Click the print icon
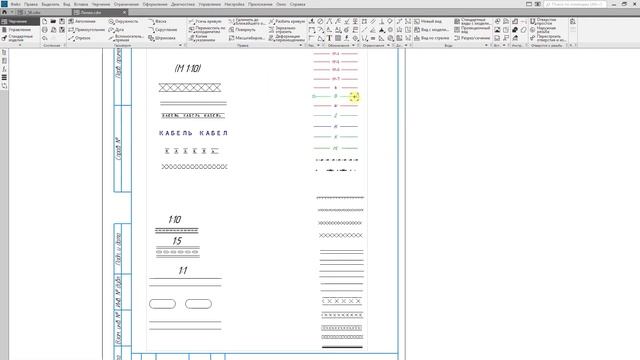The height and width of the screenshot is (360, 640). (44, 30)
